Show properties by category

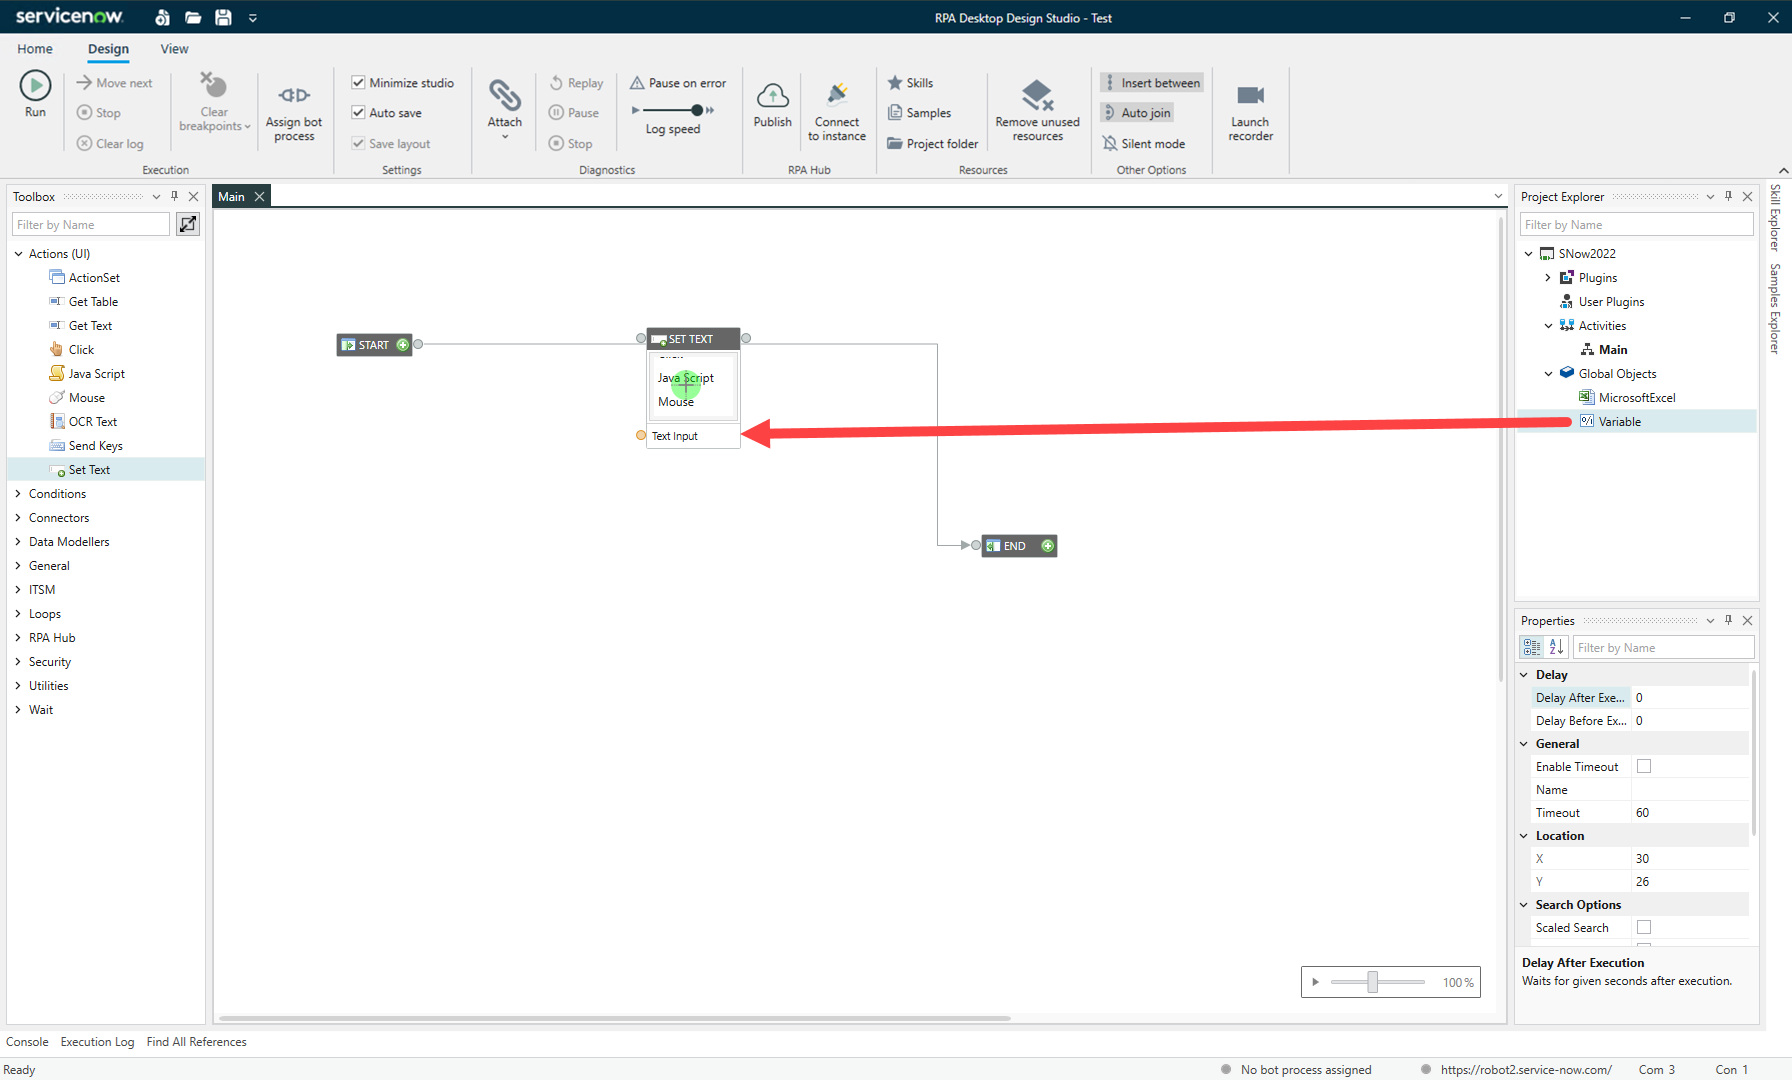coord(1532,647)
